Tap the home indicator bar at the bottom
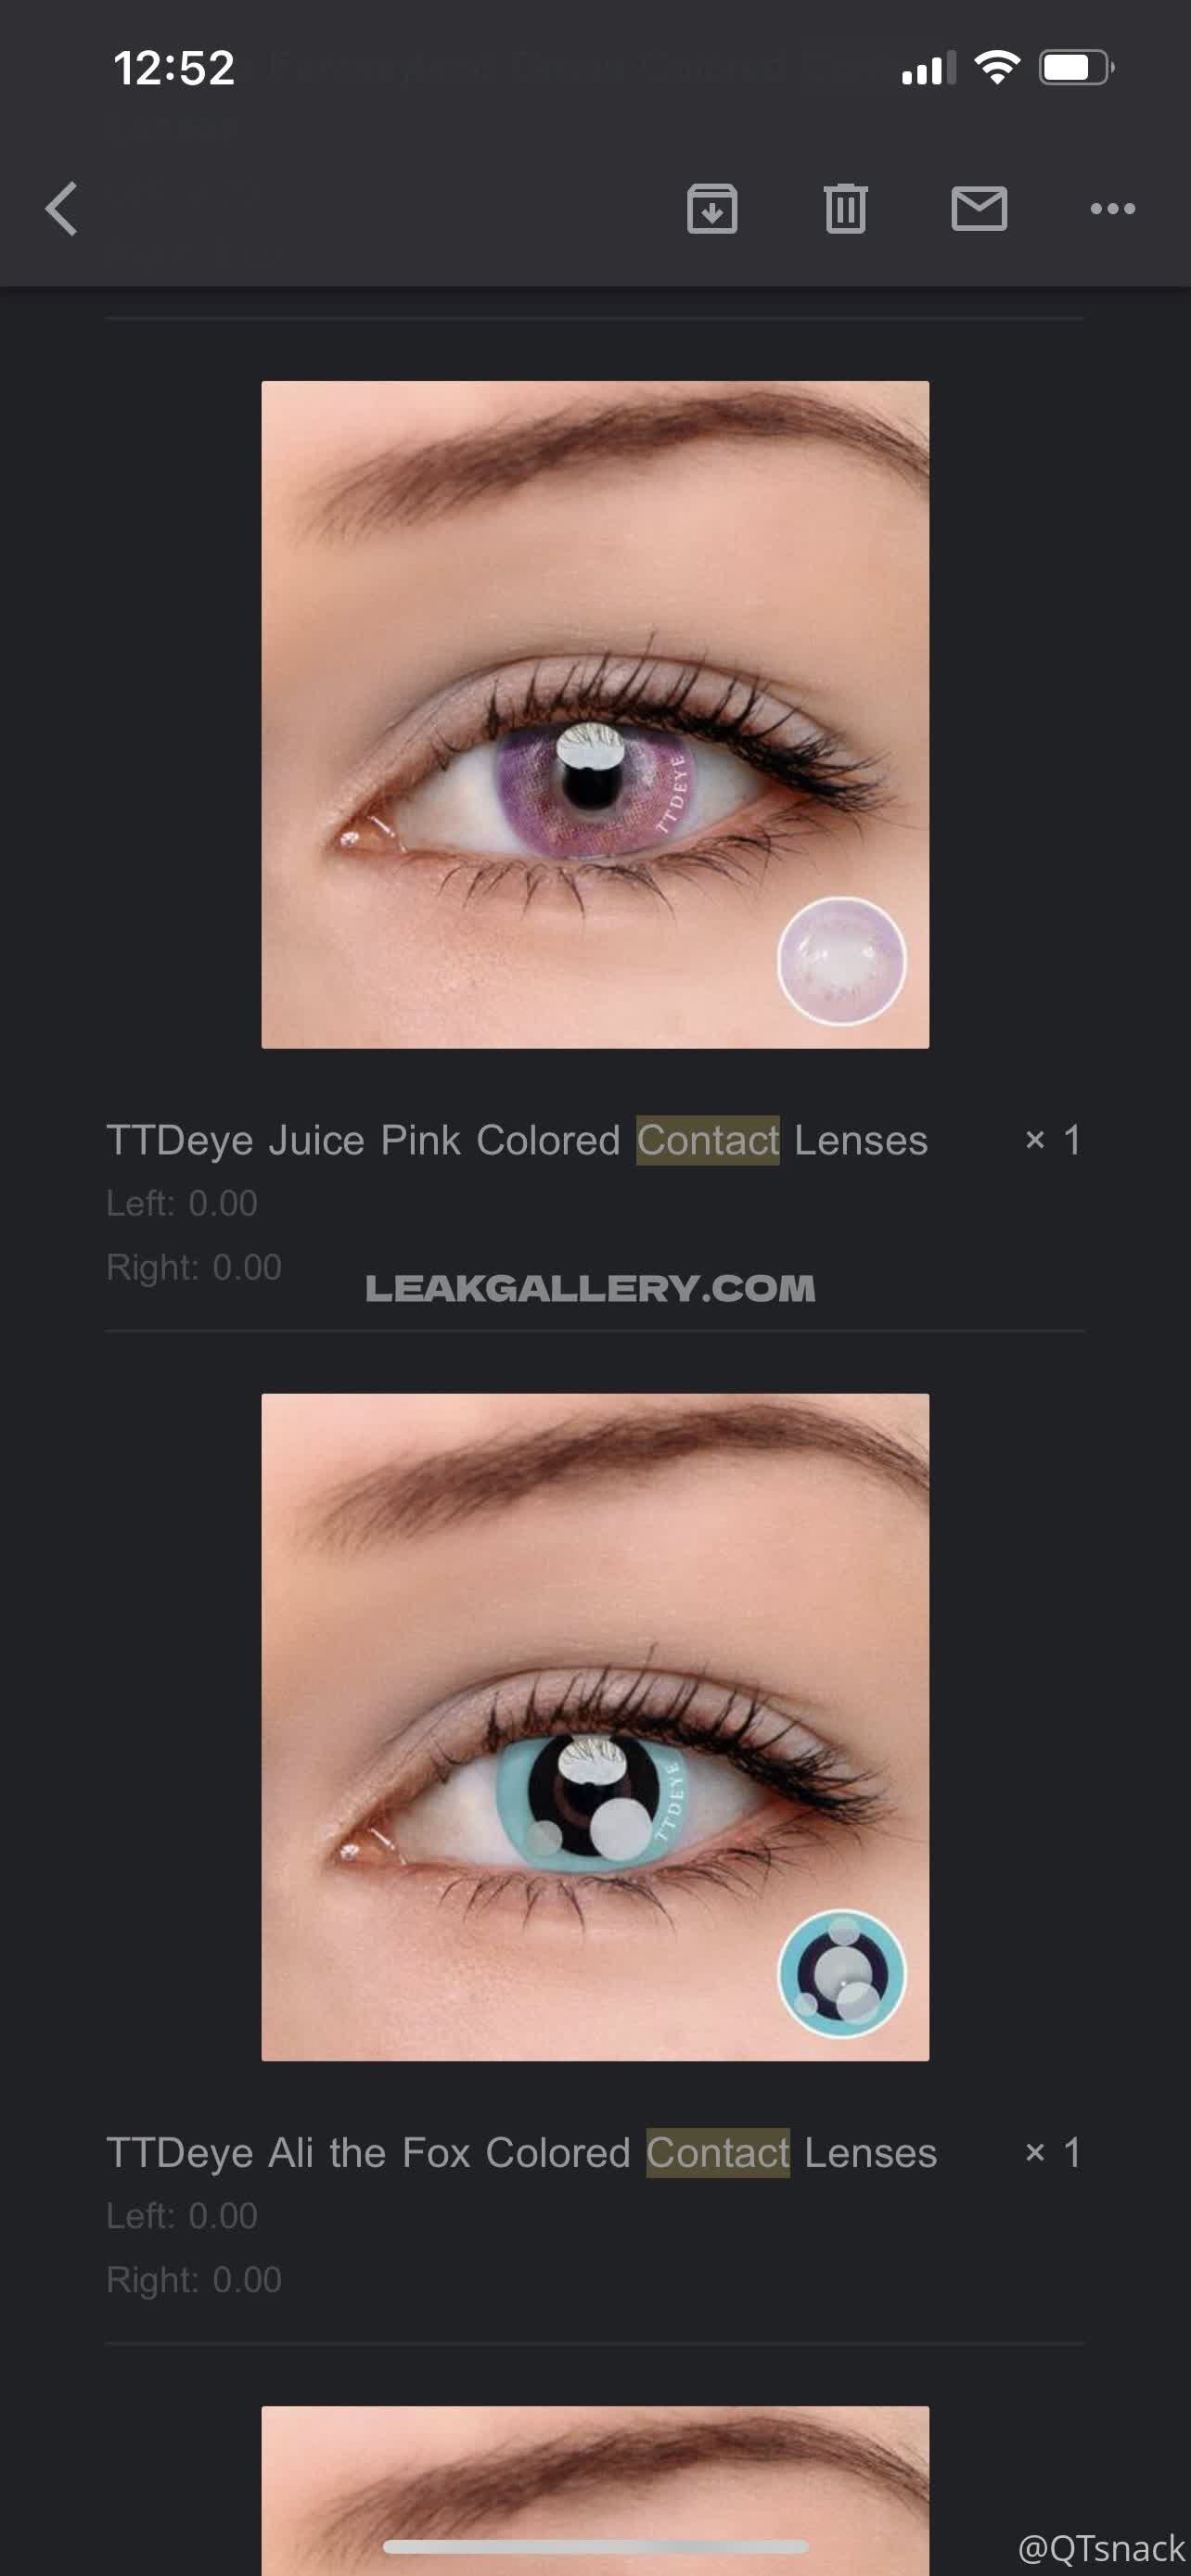This screenshot has width=1191, height=2576. point(595,2546)
